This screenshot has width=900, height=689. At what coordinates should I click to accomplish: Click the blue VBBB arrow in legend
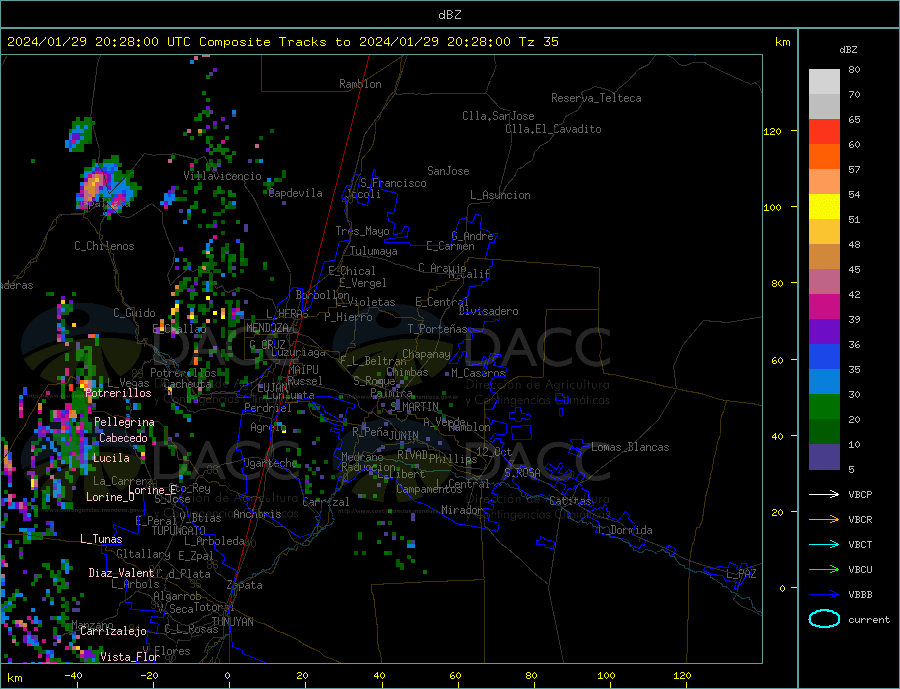[x=824, y=594]
